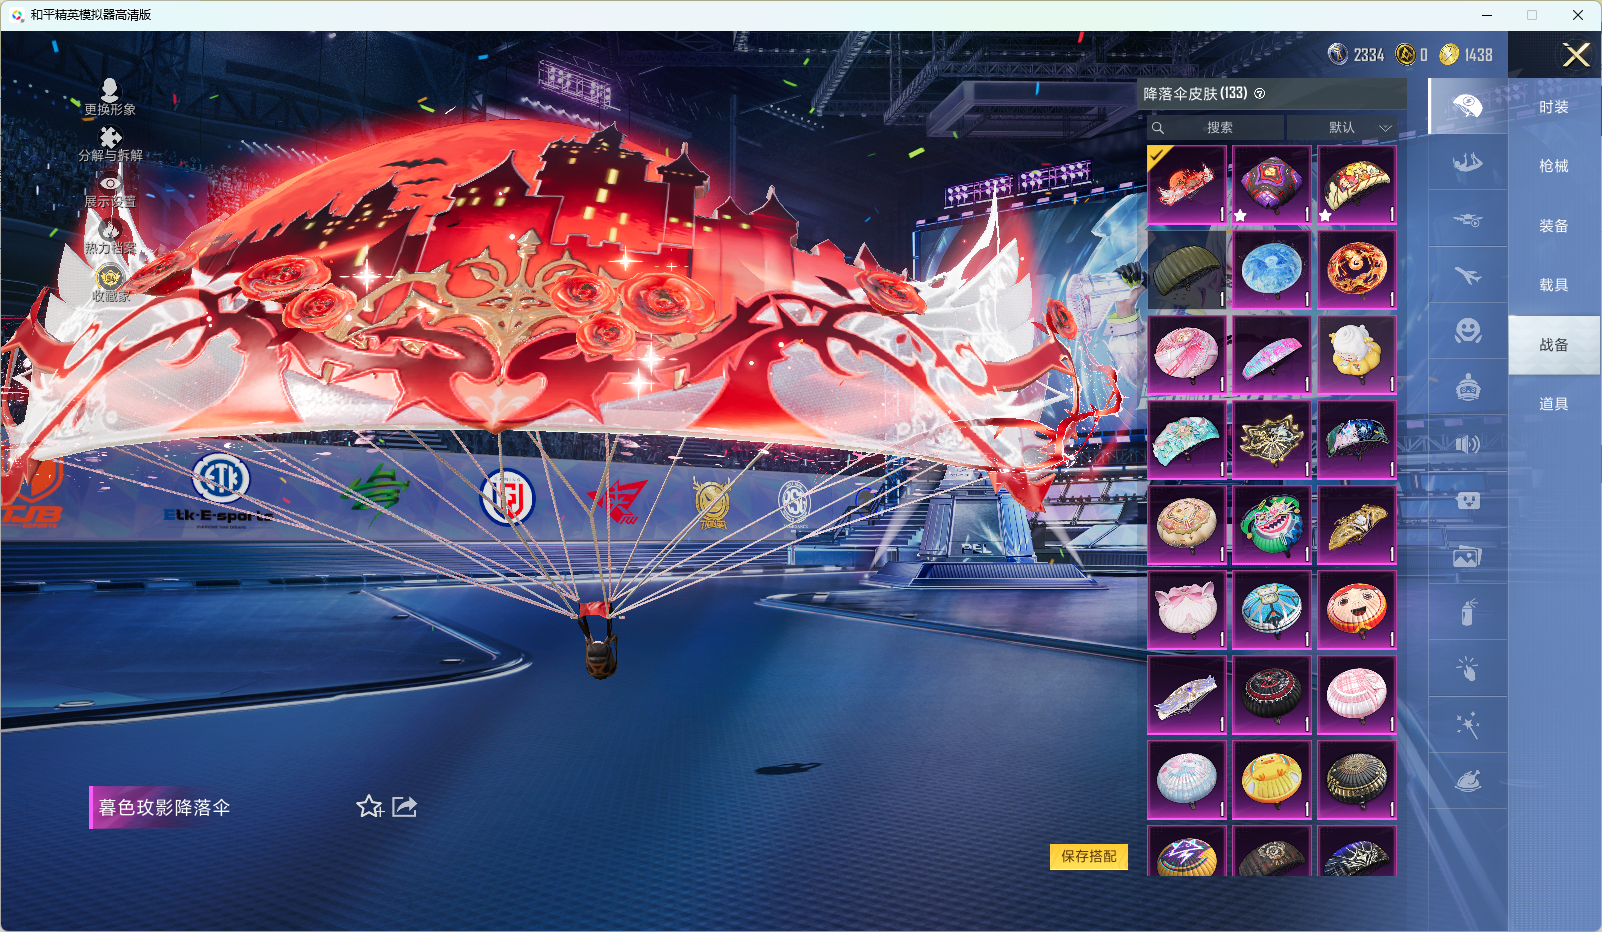Open the picture gallery category icon
Screen dimensions: 1602x932
pos(1468,557)
